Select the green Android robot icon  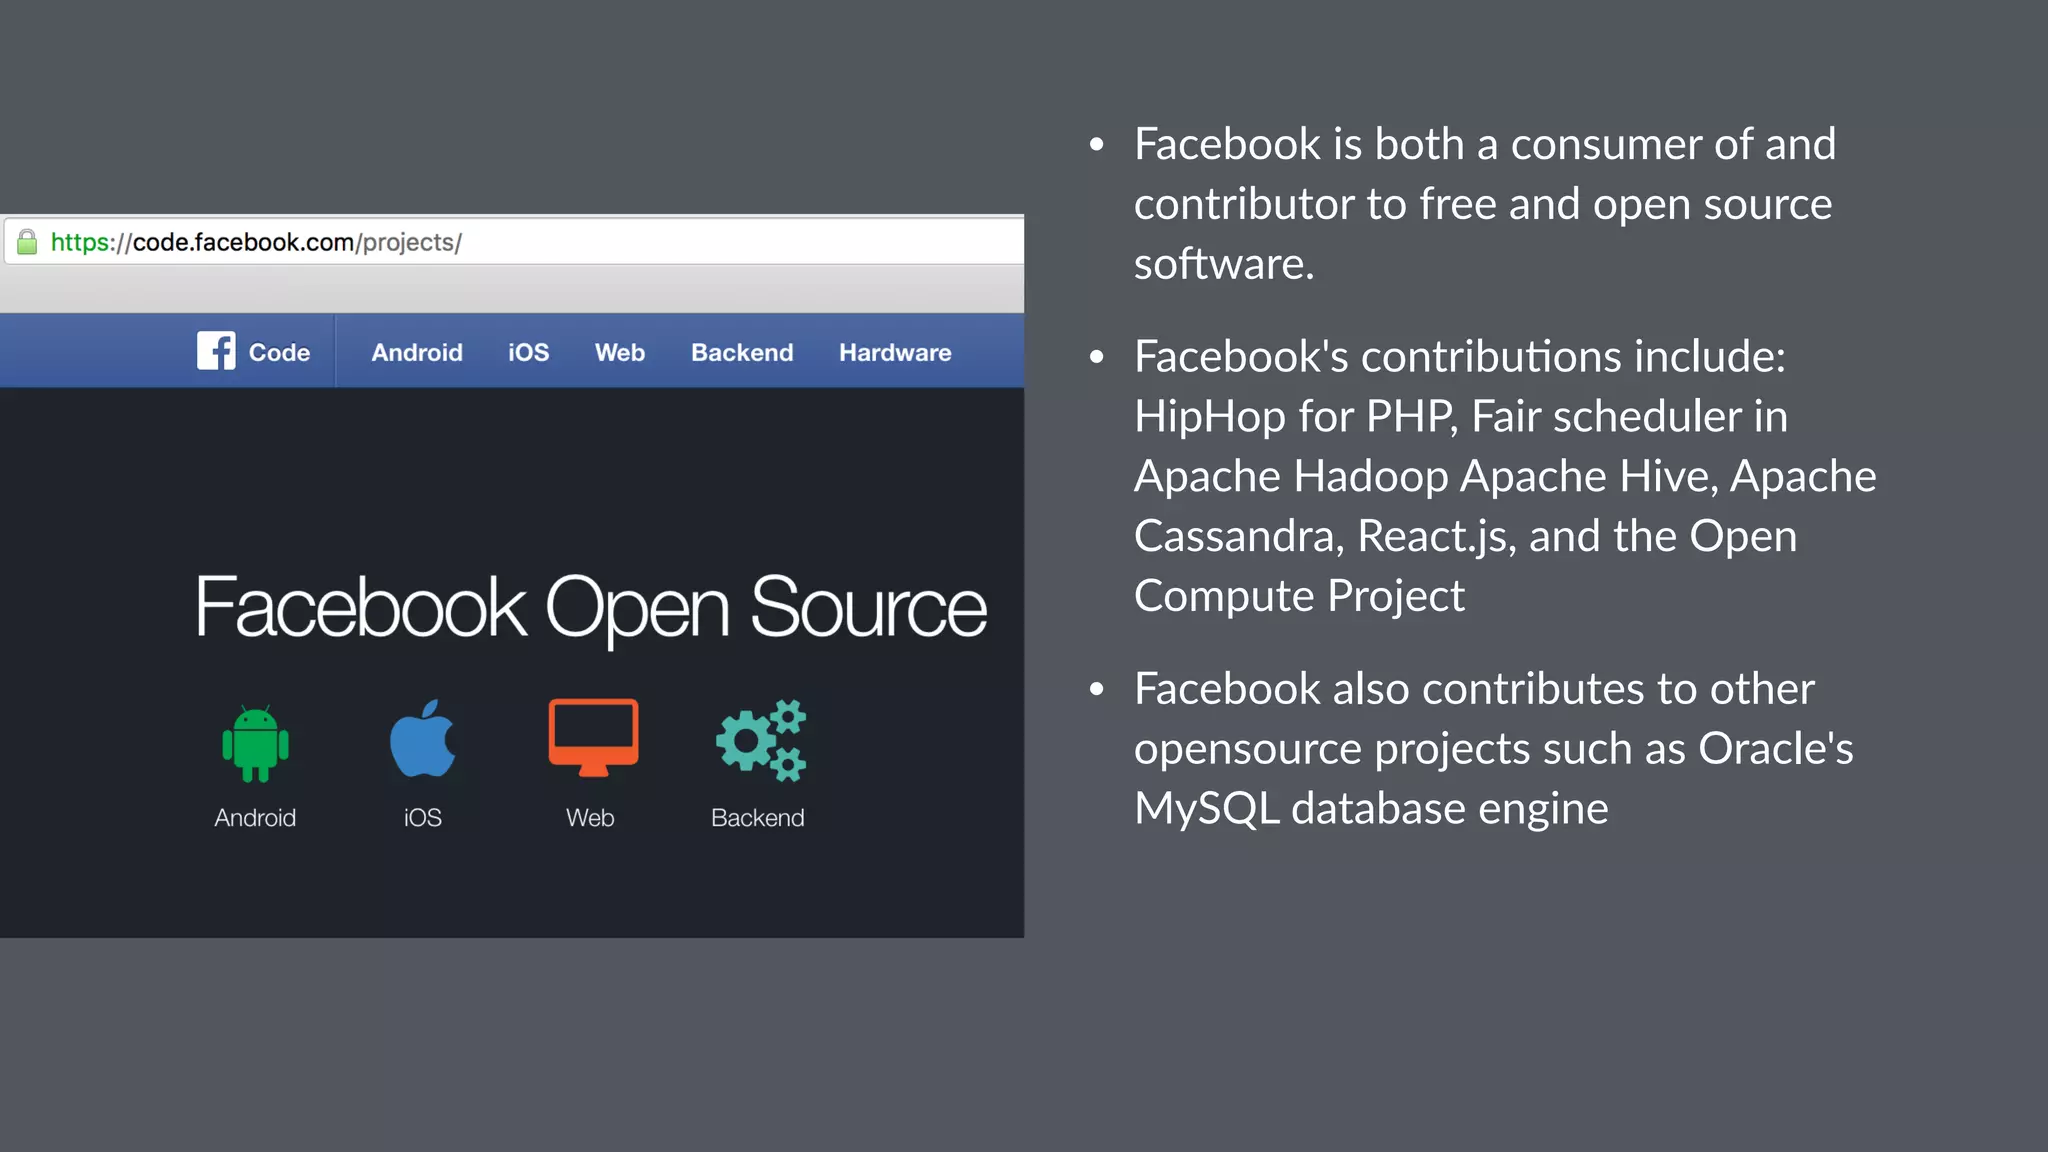[255, 743]
